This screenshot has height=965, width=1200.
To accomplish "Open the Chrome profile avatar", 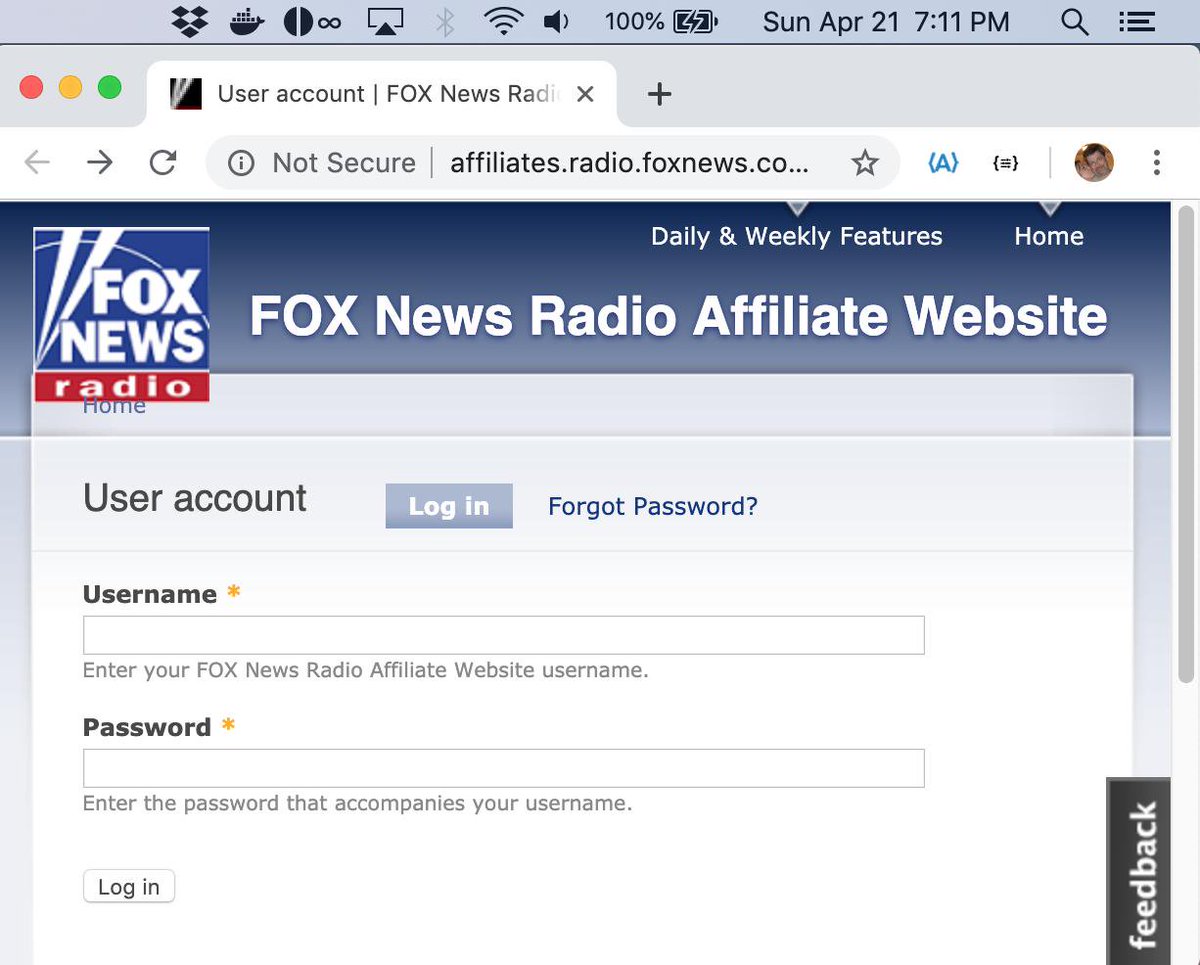I will [1094, 163].
